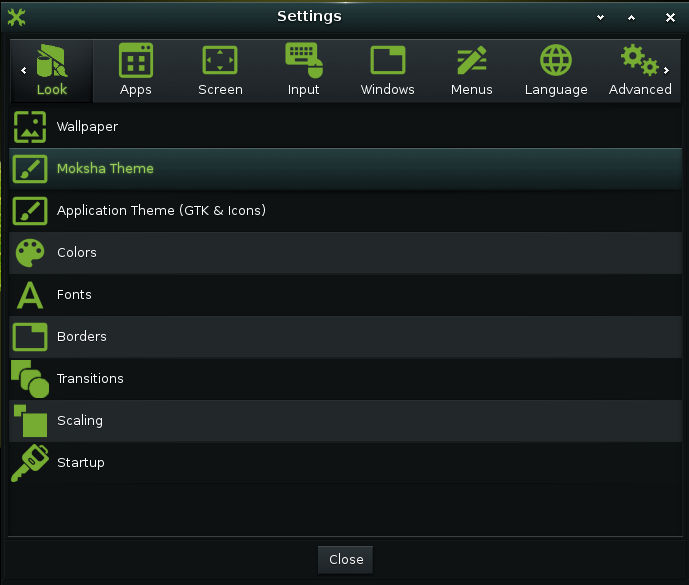Open the Wallpaper settings icon
This screenshot has width=689, height=585.
pyautogui.click(x=30, y=127)
